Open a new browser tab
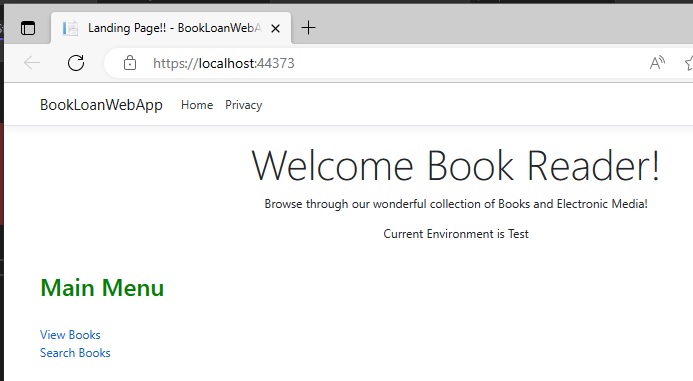This screenshot has width=693, height=381. coord(308,28)
